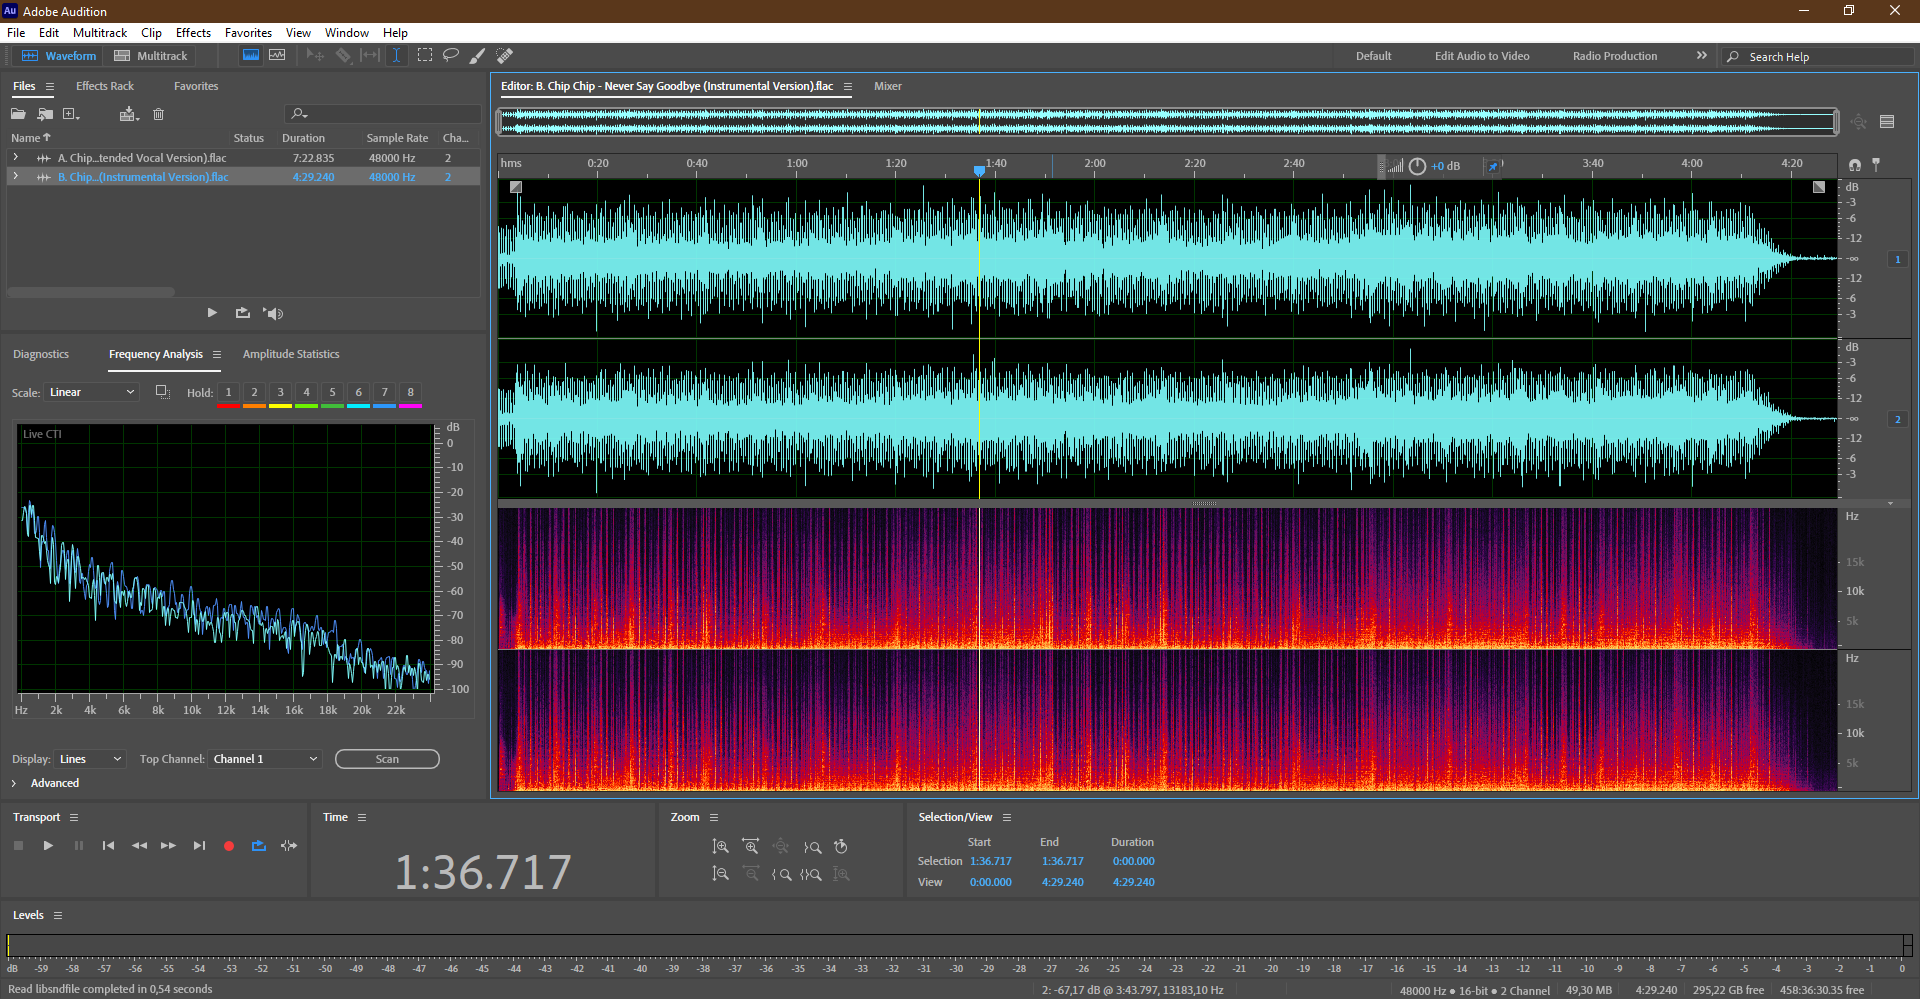Viewport: 1920px width, 999px height.
Task: Select the Default workspace
Action: click(x=1373, y=56)
